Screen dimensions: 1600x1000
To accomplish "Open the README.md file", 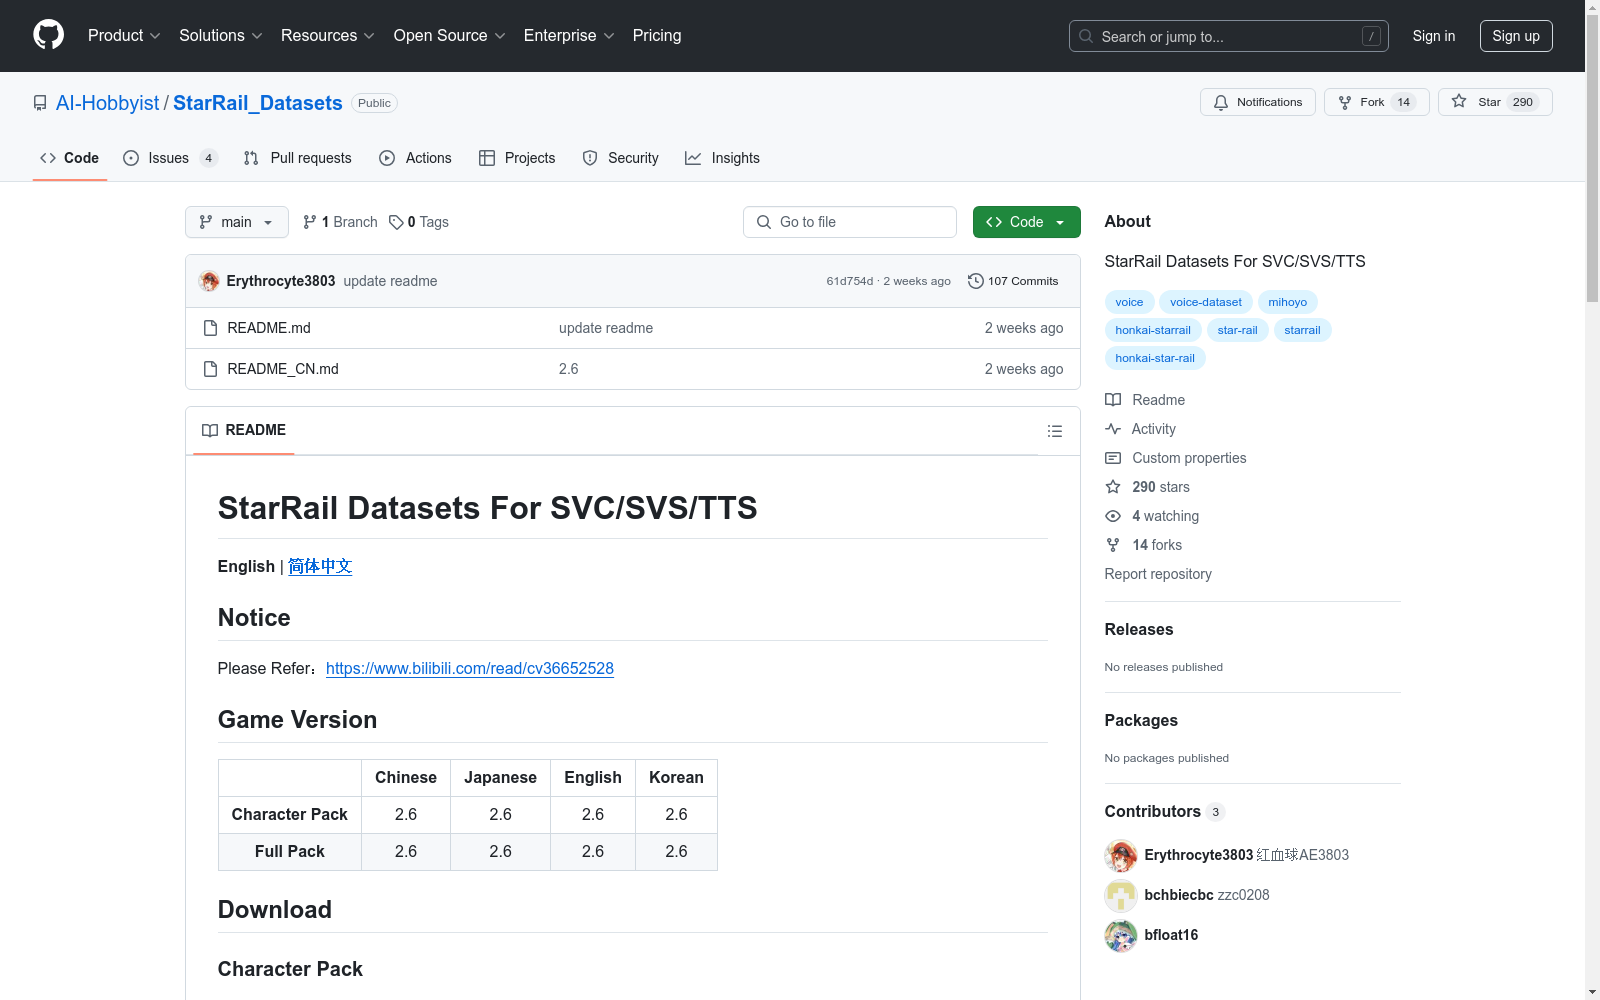I will 269,328.
